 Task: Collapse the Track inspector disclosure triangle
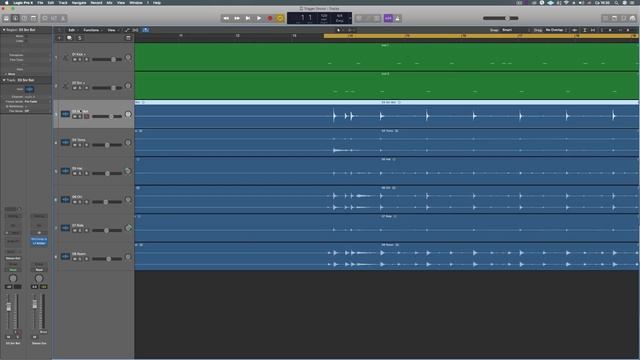click(x=4, y=80)
